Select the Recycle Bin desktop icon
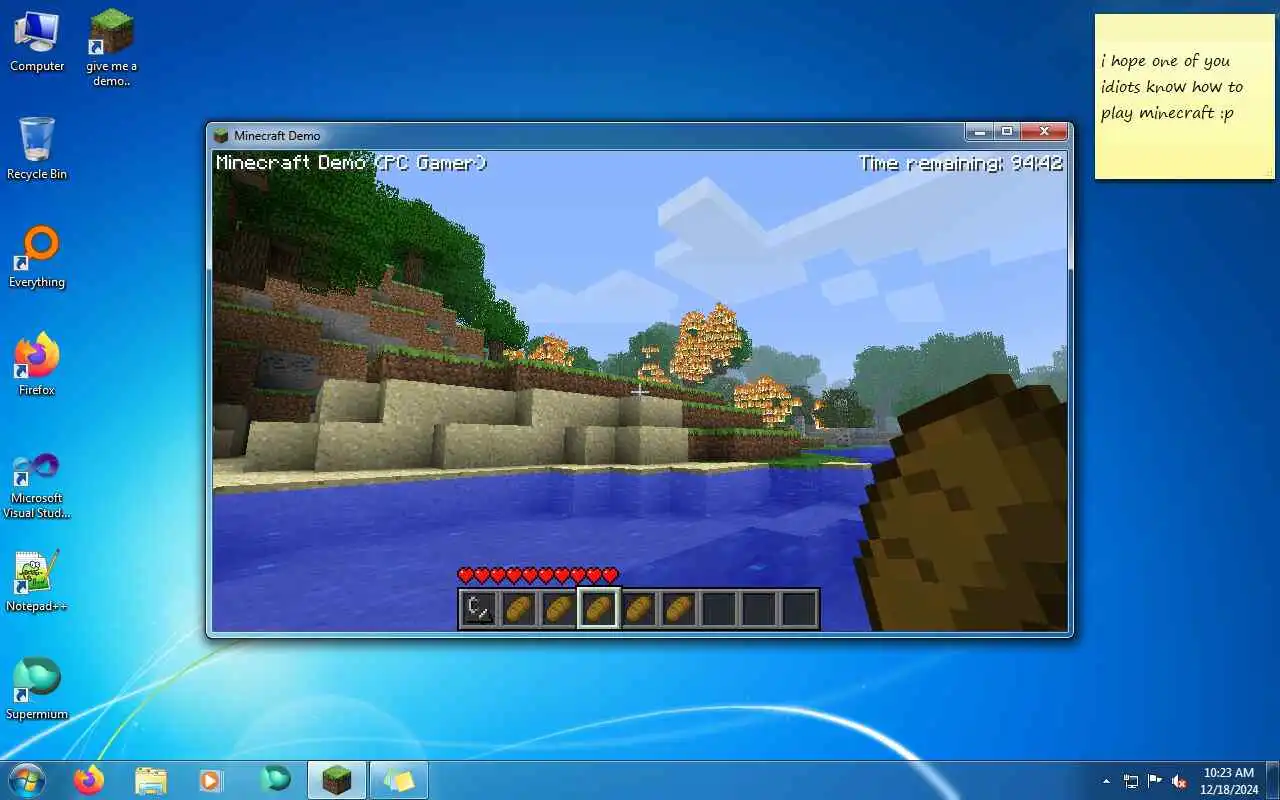The image size is (1280, 800). [37, 148]
